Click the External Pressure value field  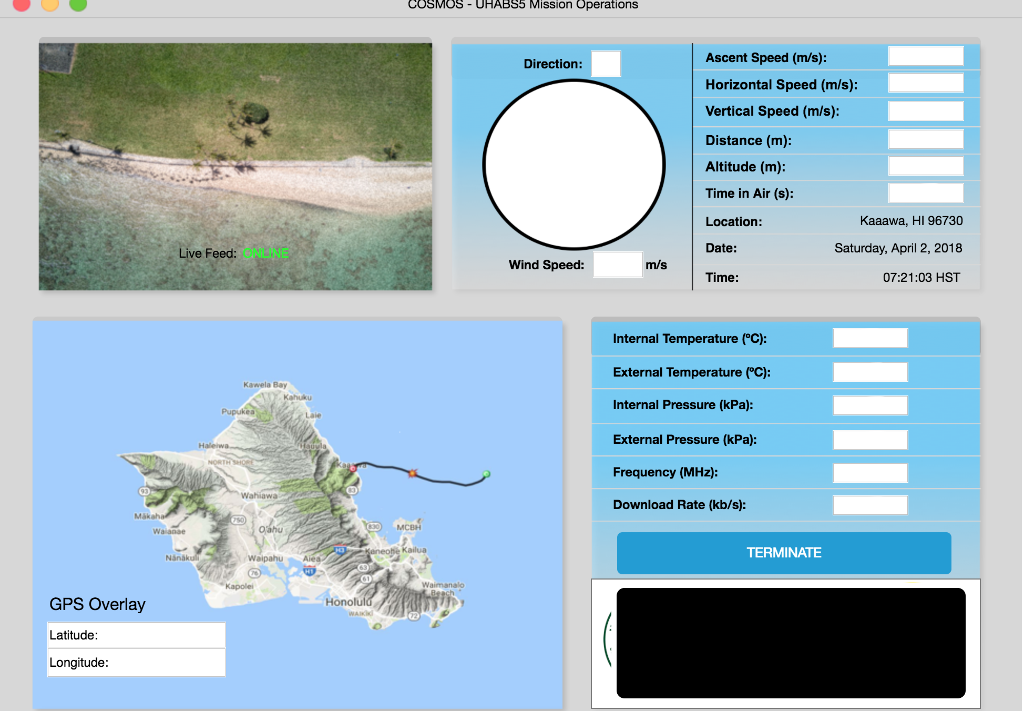coord(869,439)
